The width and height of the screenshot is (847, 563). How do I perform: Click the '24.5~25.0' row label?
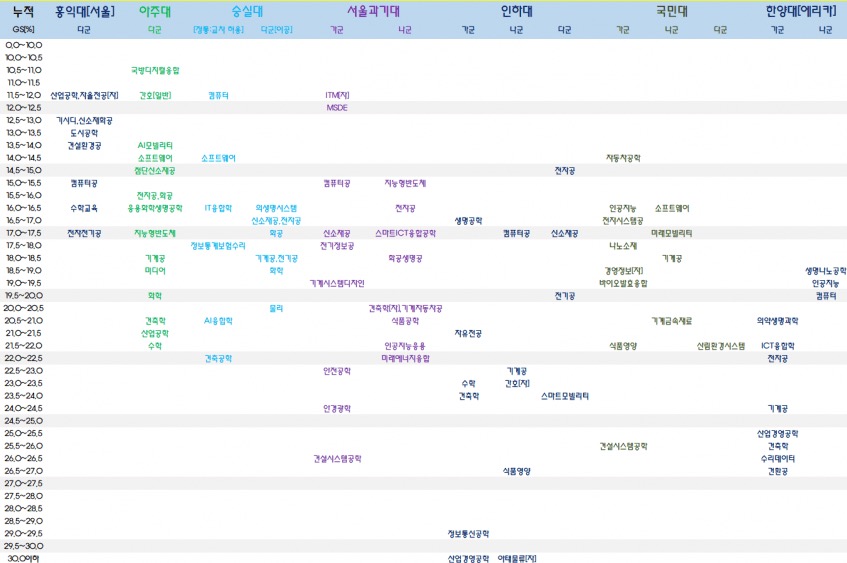[x=24, y=421]
